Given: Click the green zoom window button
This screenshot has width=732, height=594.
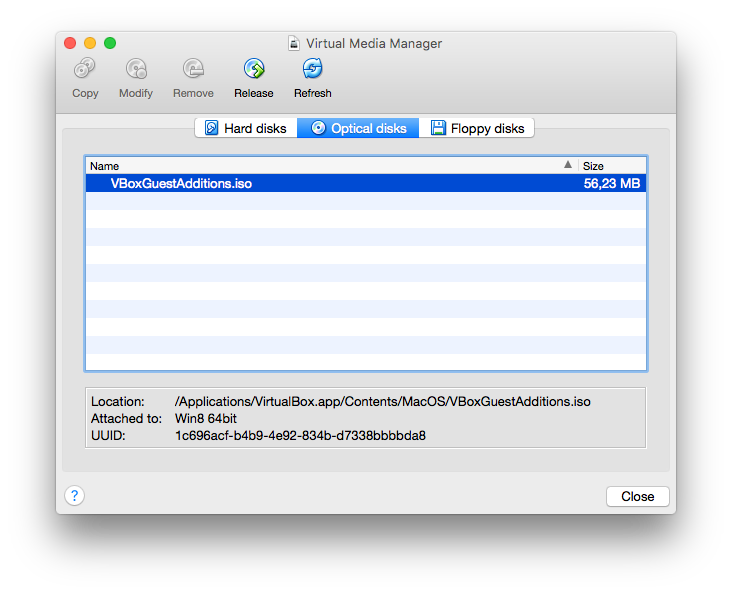Looking at the screenshot, I should pos(110,43).
